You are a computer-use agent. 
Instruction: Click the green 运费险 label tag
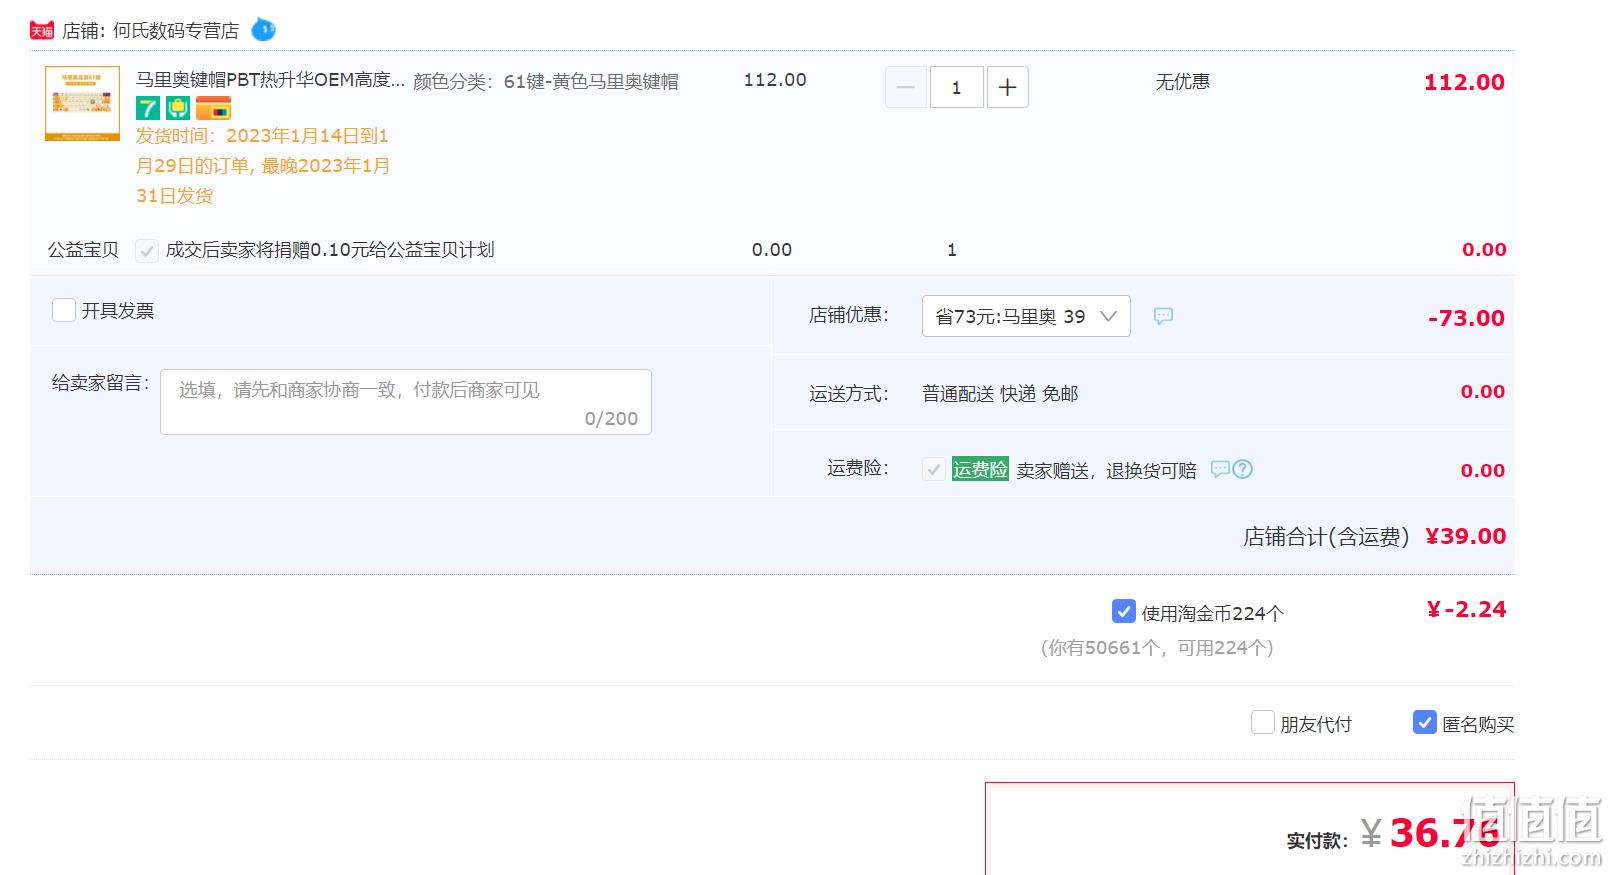click(x=980, y=469)
